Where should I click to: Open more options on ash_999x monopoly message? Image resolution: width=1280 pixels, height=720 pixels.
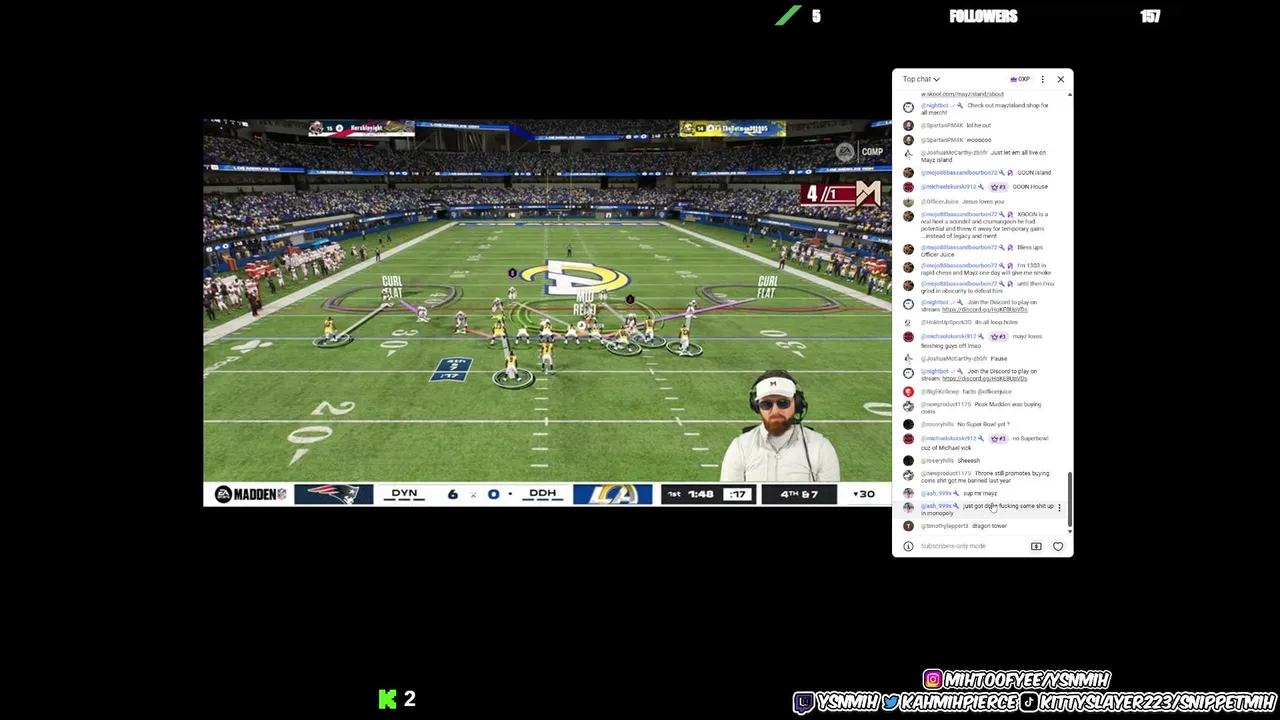1059,508
